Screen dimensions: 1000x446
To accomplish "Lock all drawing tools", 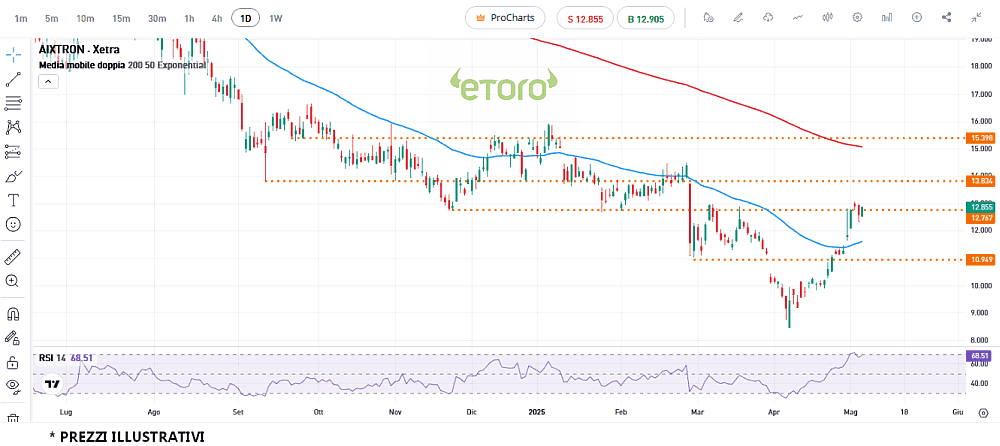I will click(13, 362).
